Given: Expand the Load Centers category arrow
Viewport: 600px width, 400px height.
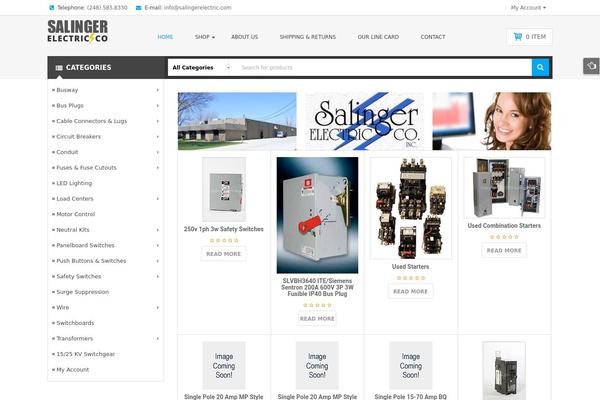Looking at the screenshot, I should (x=158, y=199).
